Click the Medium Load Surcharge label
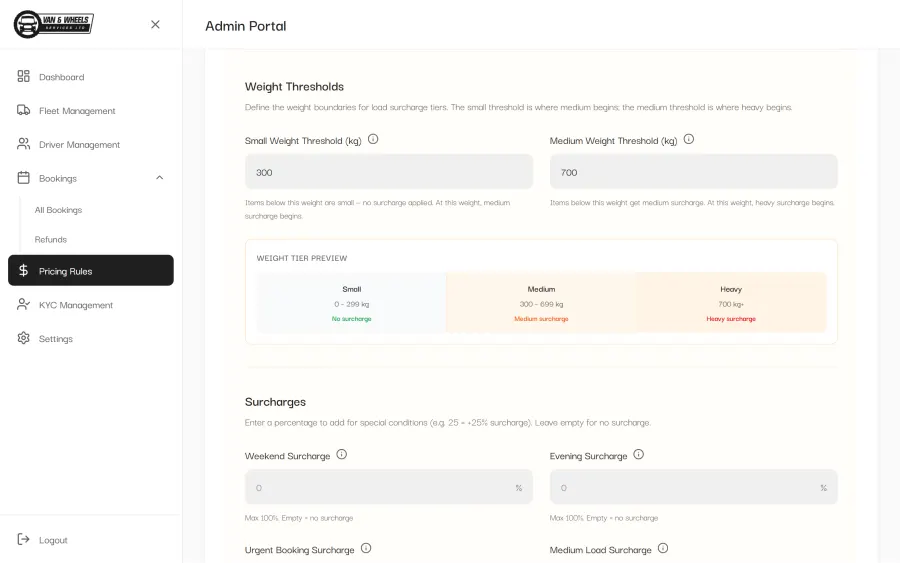The image size is (900, 563). (600, 550)
